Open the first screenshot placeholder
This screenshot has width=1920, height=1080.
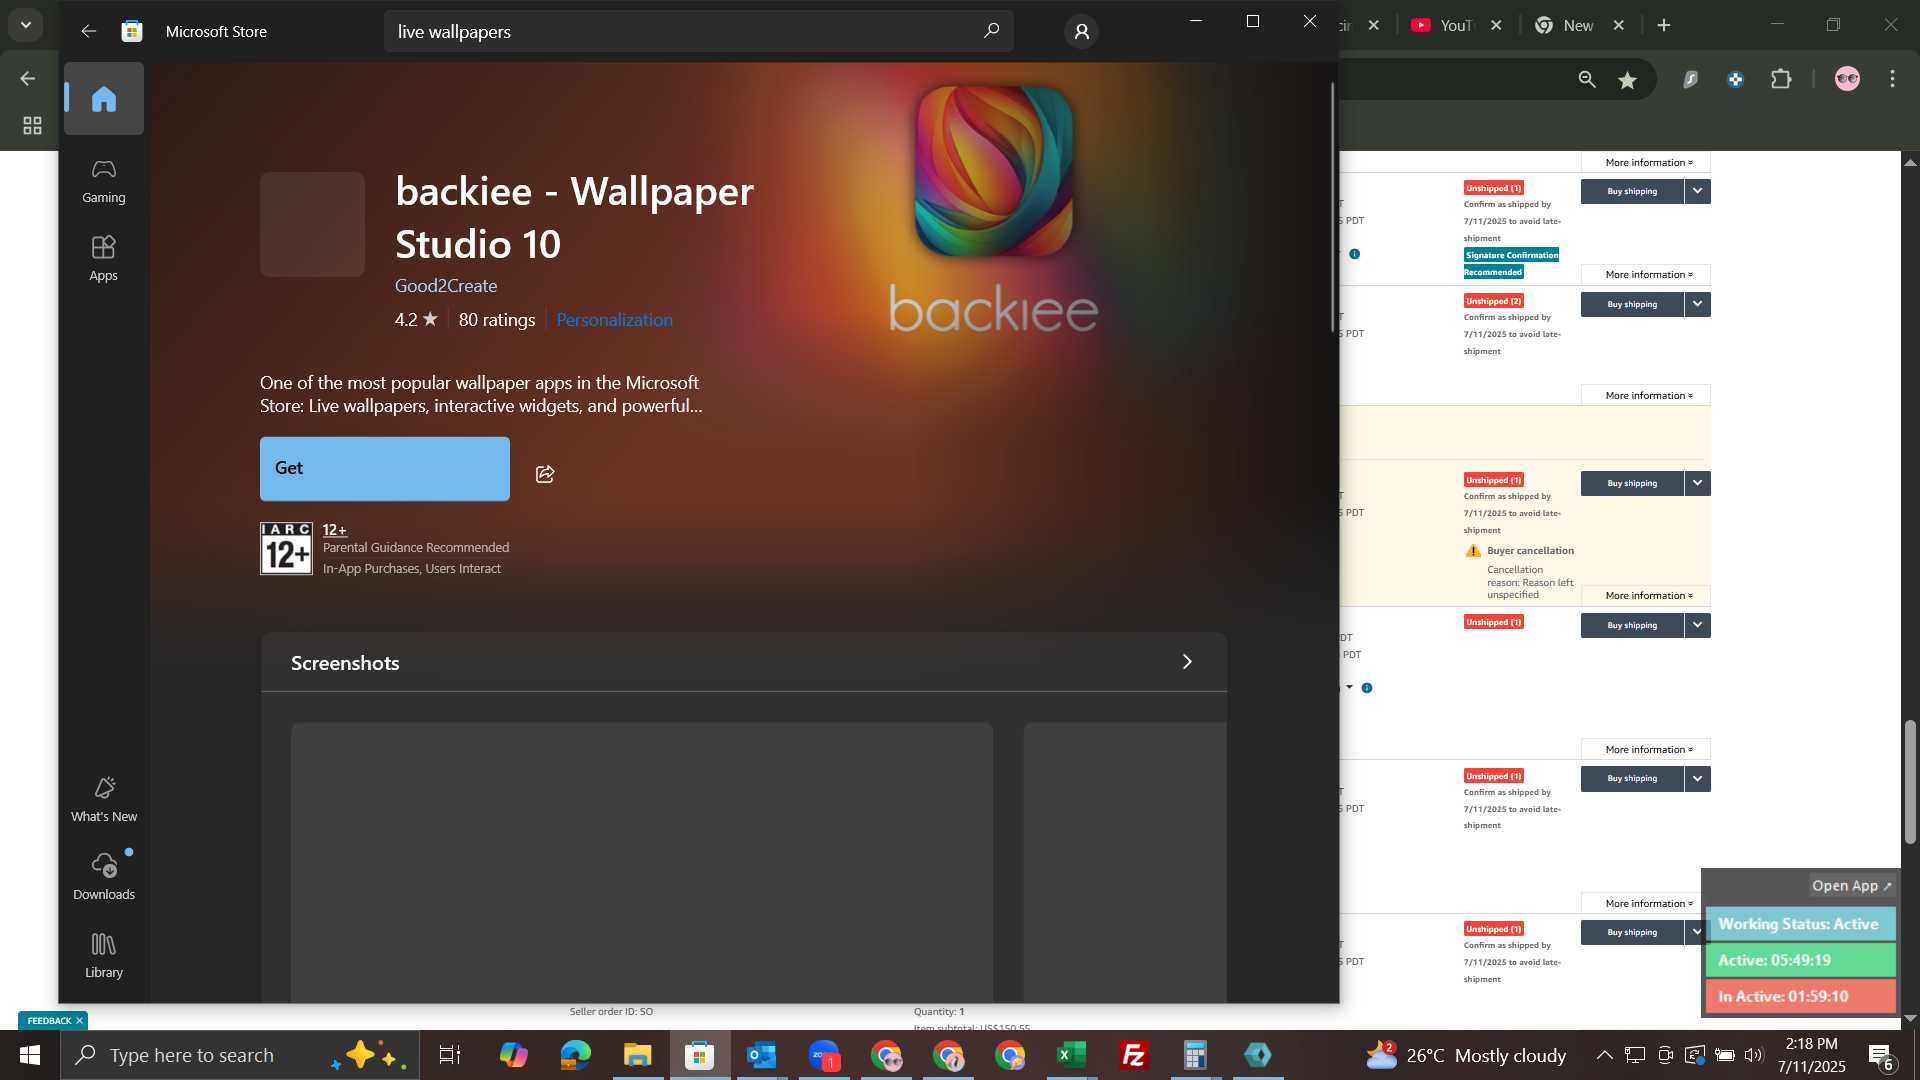642,862
